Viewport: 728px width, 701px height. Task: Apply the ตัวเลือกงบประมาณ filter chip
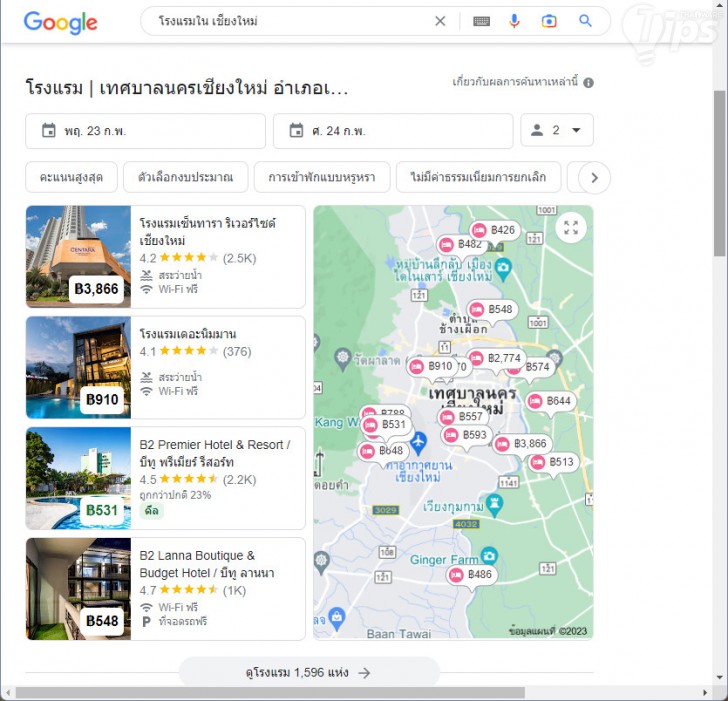click(x=185, y=177)
